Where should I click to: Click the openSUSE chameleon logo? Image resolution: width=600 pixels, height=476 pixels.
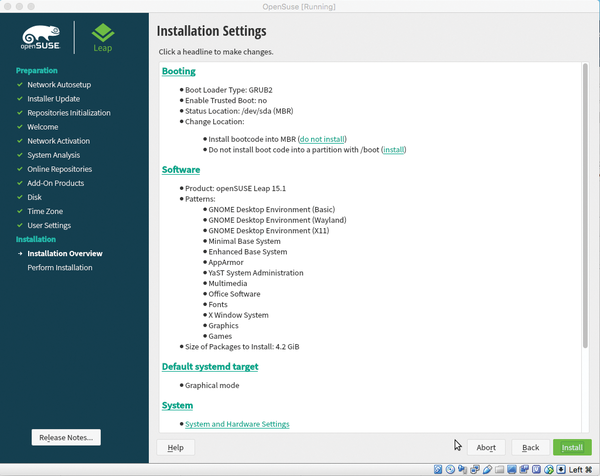point(41,37)
